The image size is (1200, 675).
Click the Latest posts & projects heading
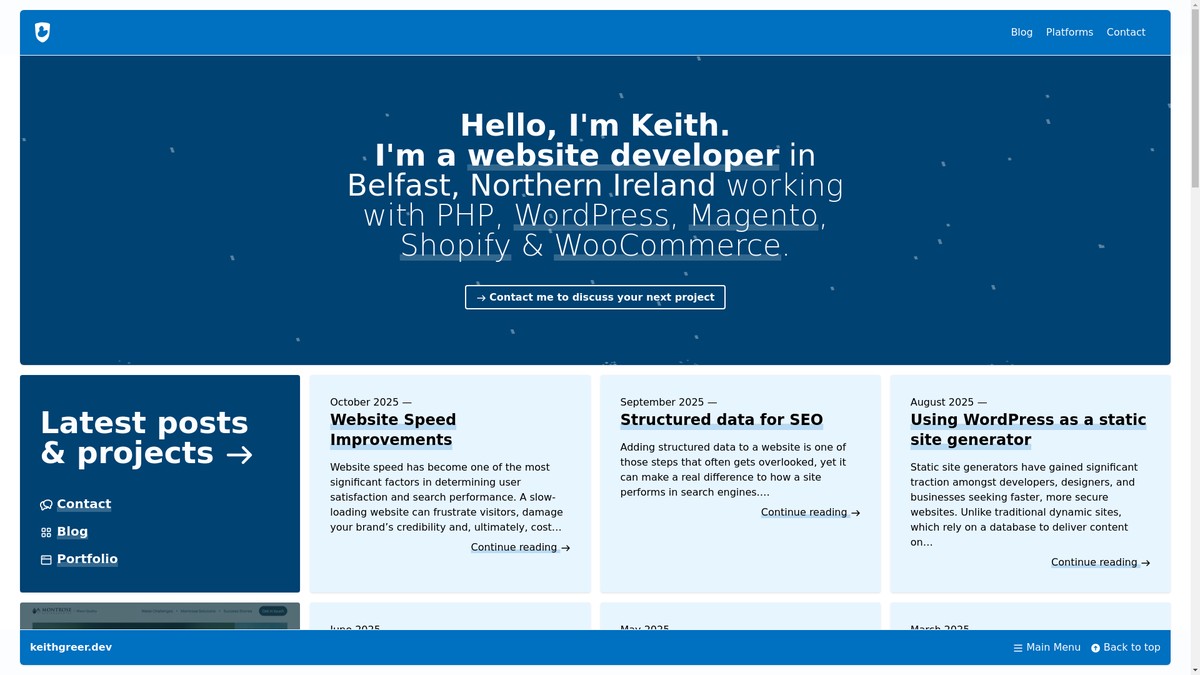point(146,438)
